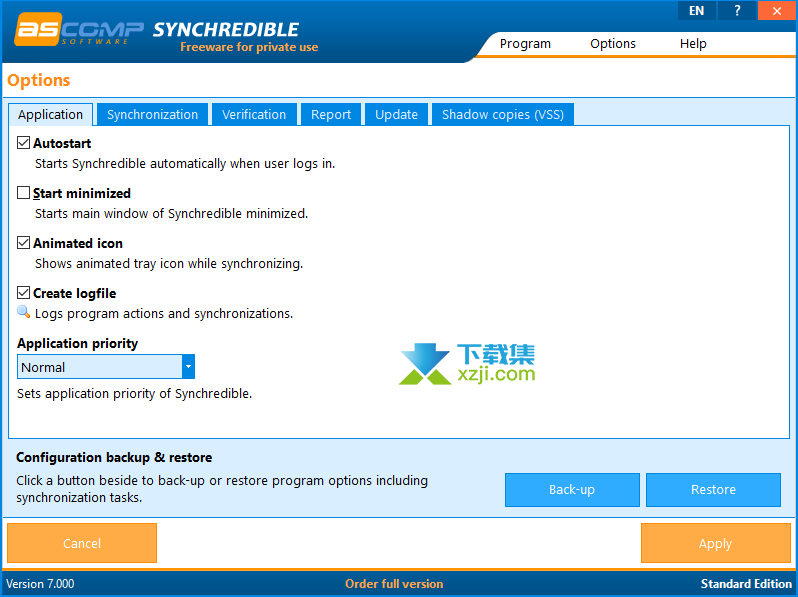Click the Configuration backup & restore heading
The width and height of the screenshot is (798, 597).
click(114, 457)
